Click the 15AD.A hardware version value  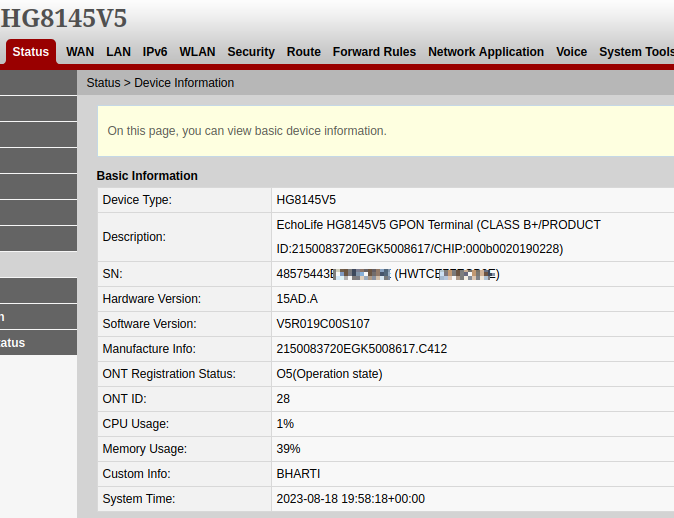click(297, 299)
